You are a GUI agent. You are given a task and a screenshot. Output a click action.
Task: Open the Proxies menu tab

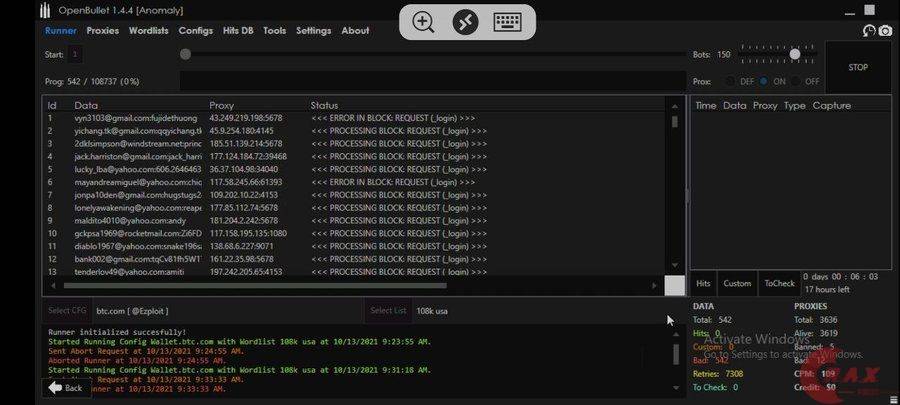pyautogui.click(x=102, y=31)
